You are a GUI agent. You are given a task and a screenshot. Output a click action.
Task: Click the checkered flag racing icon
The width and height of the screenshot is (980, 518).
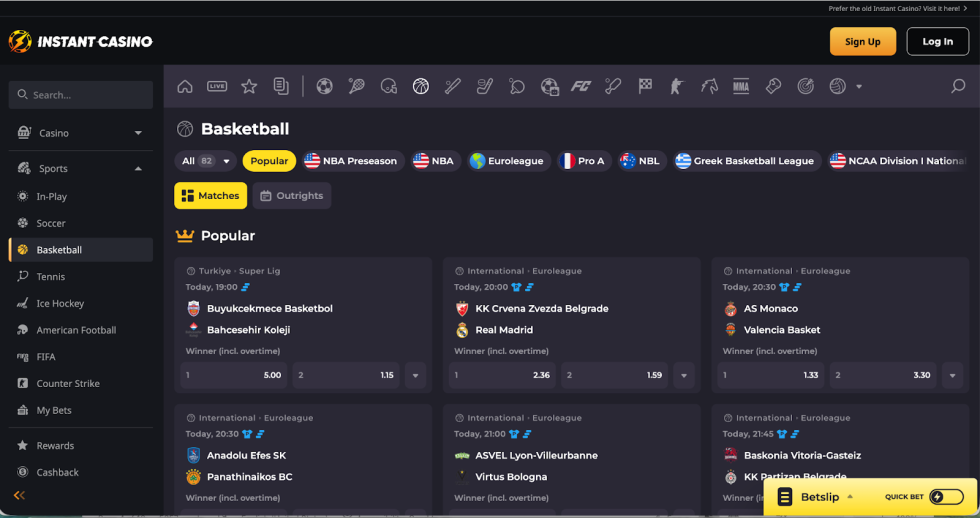point(645,86)
